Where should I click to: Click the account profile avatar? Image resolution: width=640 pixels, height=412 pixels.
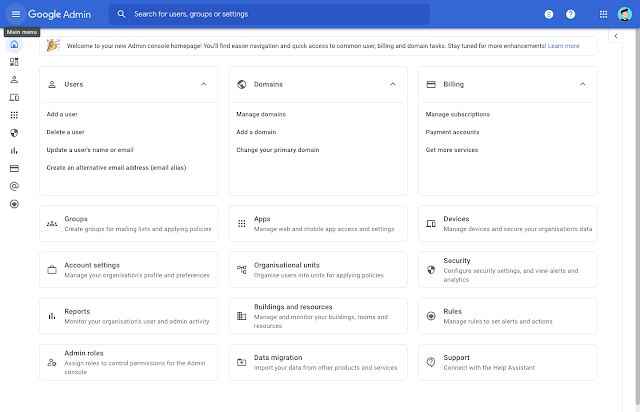(624, 14)
